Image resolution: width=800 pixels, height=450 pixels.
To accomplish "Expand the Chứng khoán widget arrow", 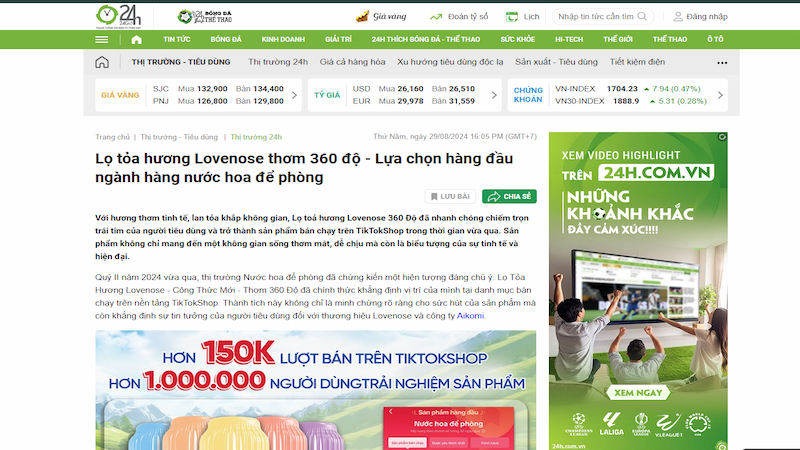I will click(720, 95).
